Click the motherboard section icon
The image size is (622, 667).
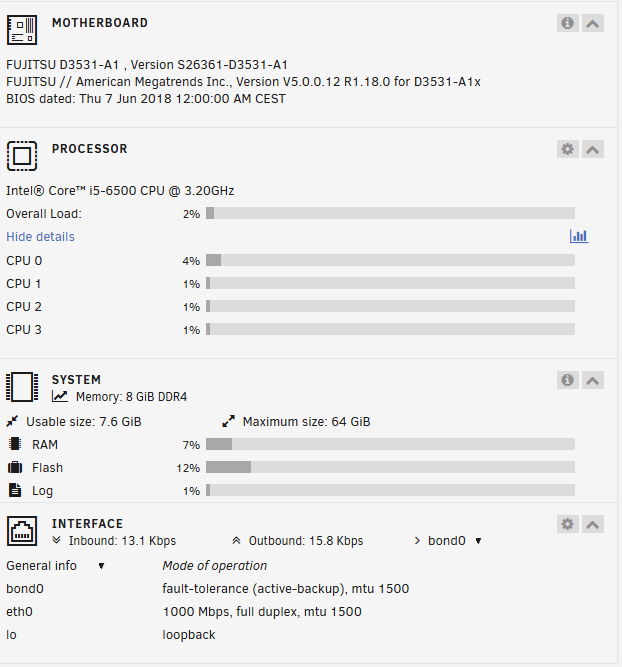[x=22, y=30]
